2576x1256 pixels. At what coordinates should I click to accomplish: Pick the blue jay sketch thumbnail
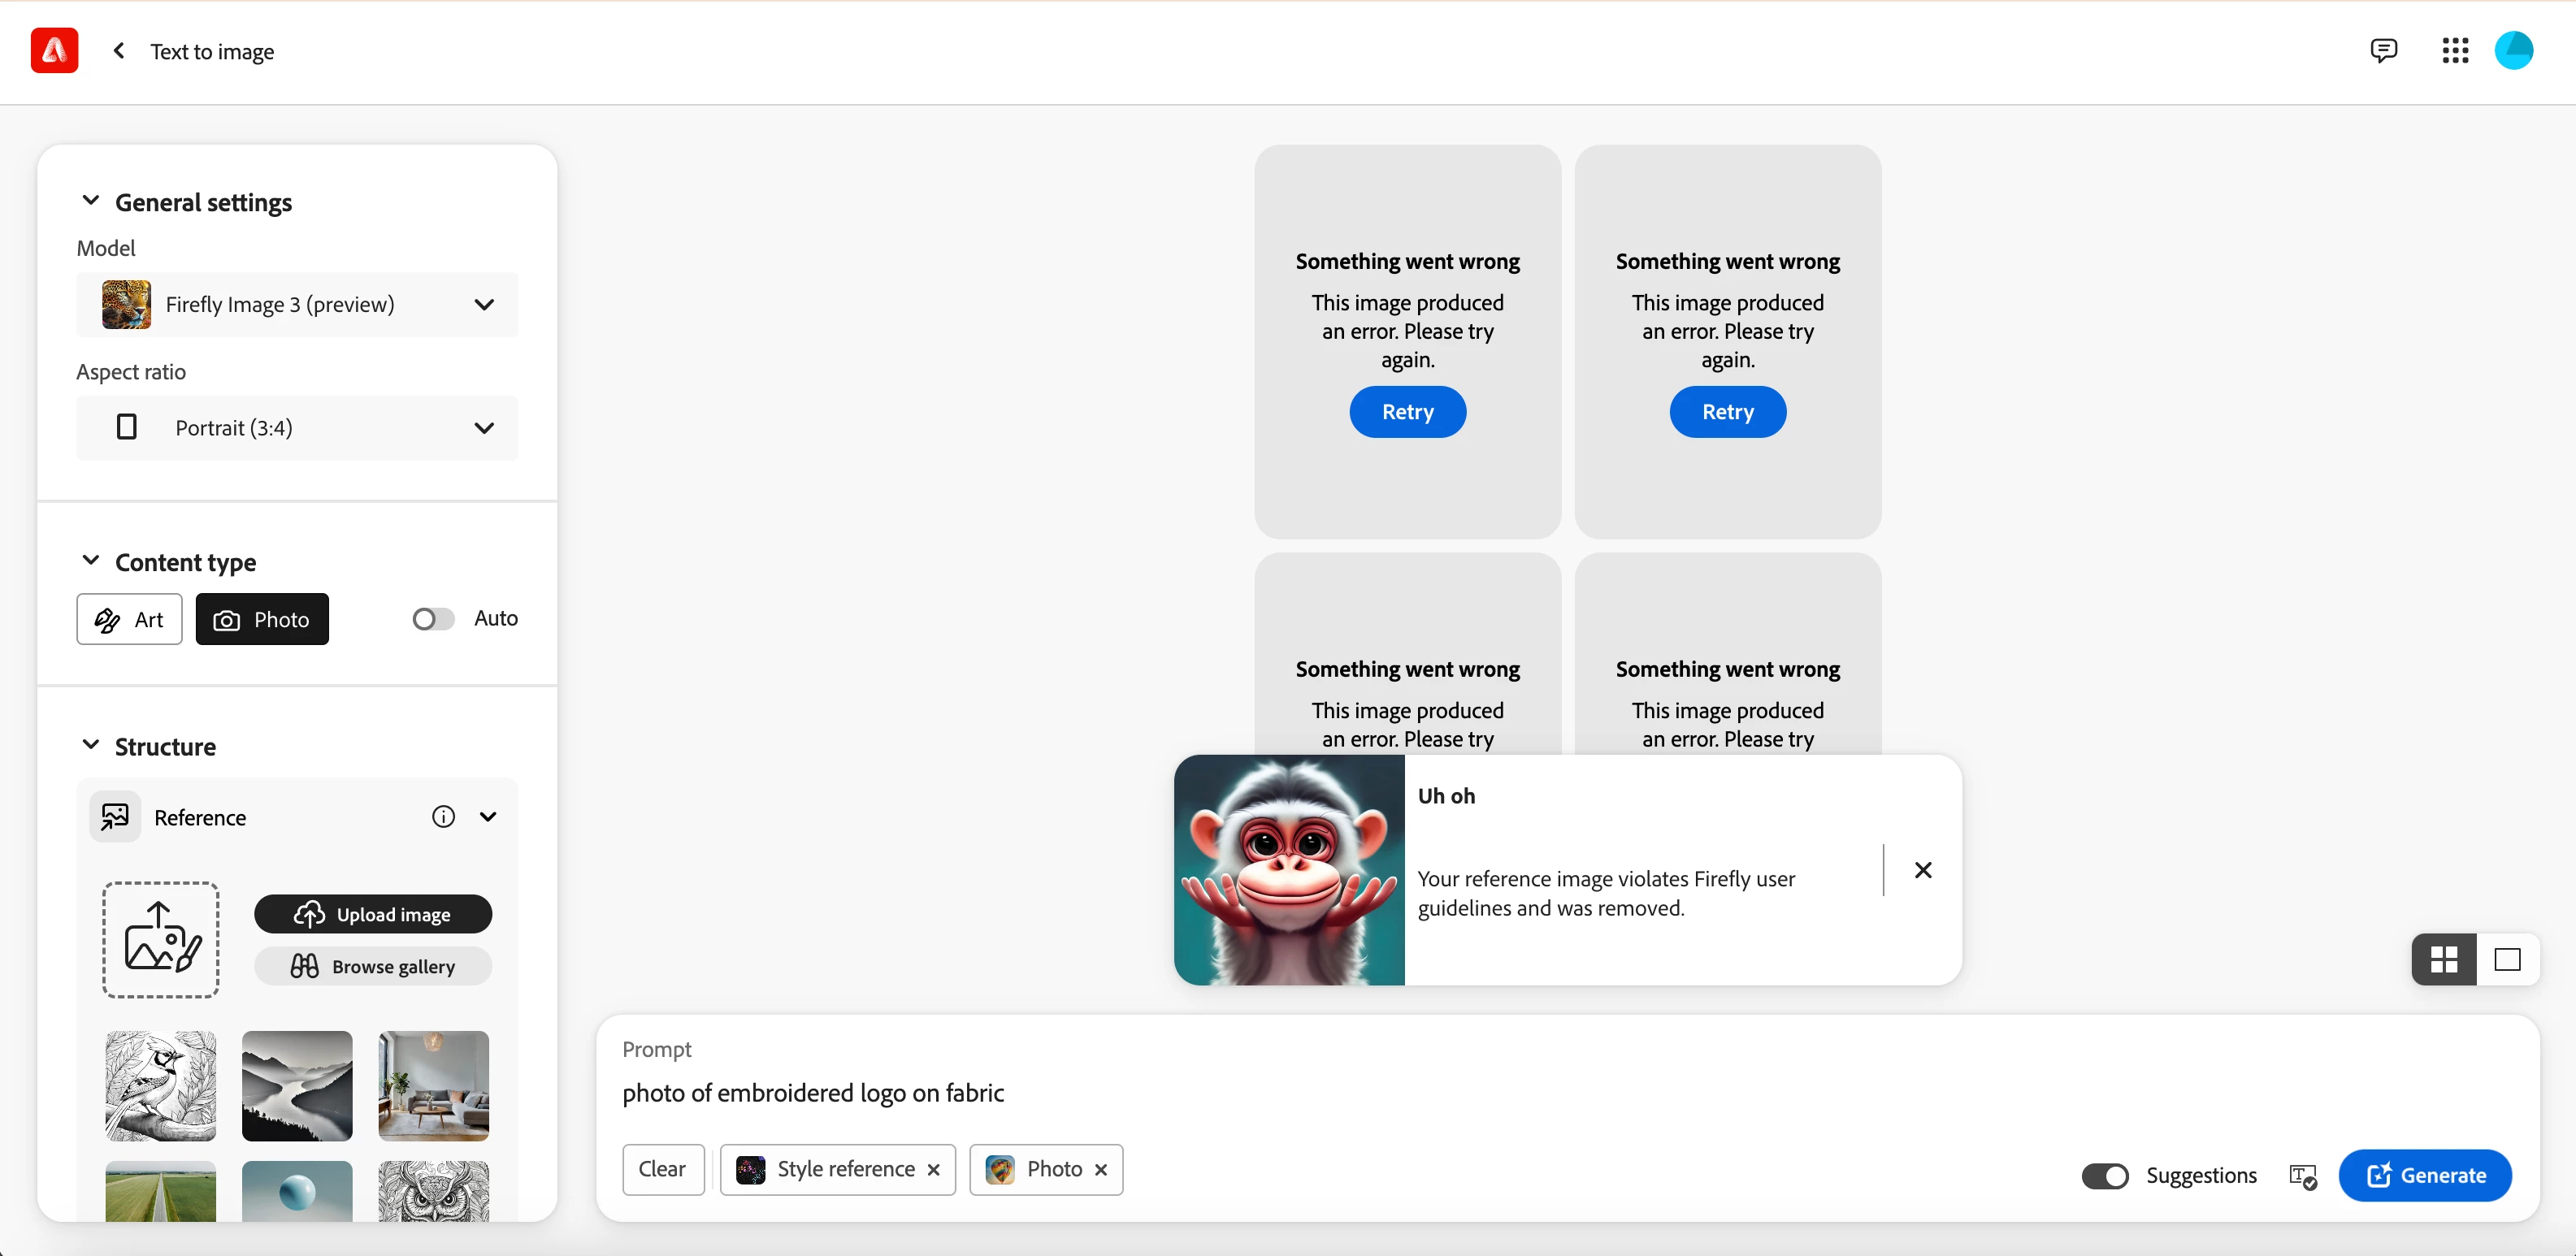[160, 1085]
